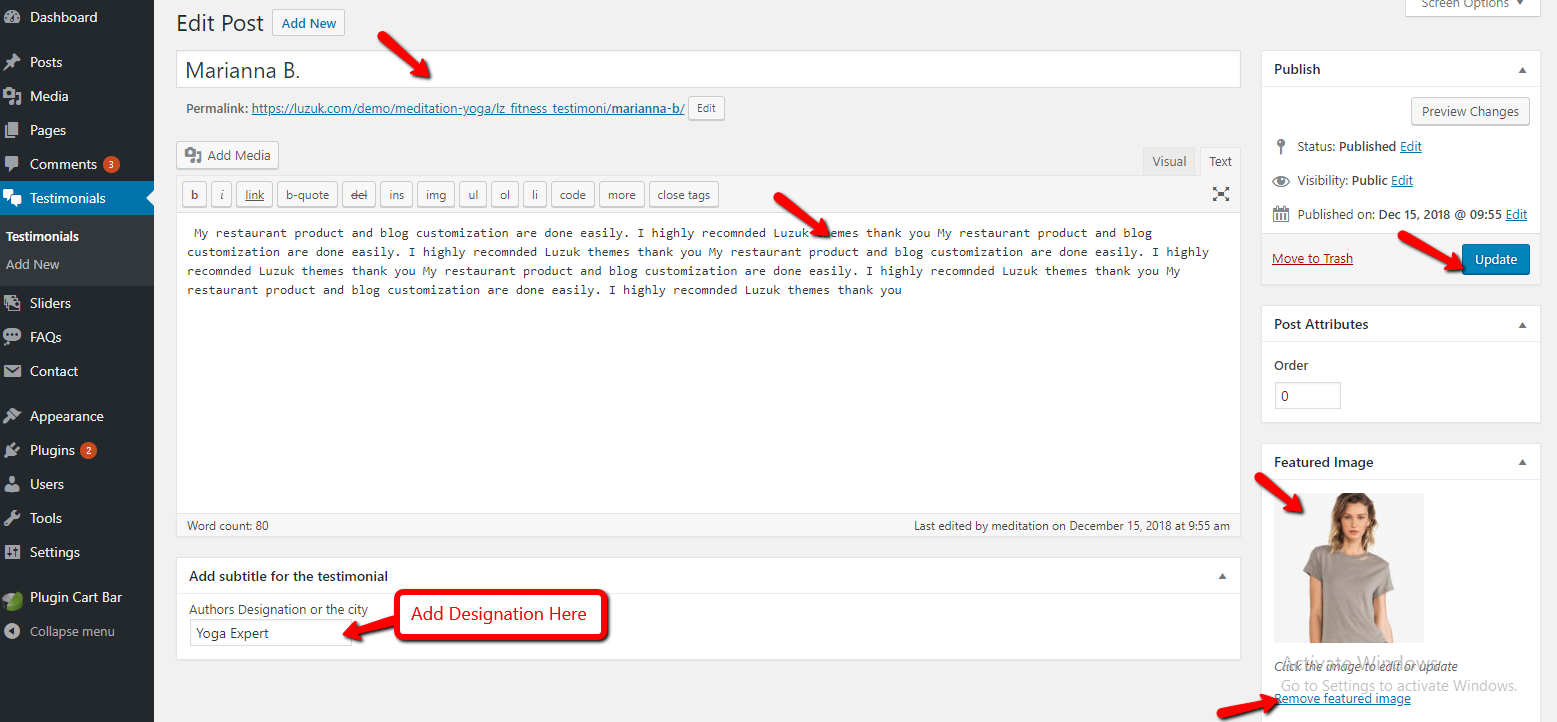Collapse the Publish panel
This screenshot has height=722, width=1557.
click(1522, 70)
